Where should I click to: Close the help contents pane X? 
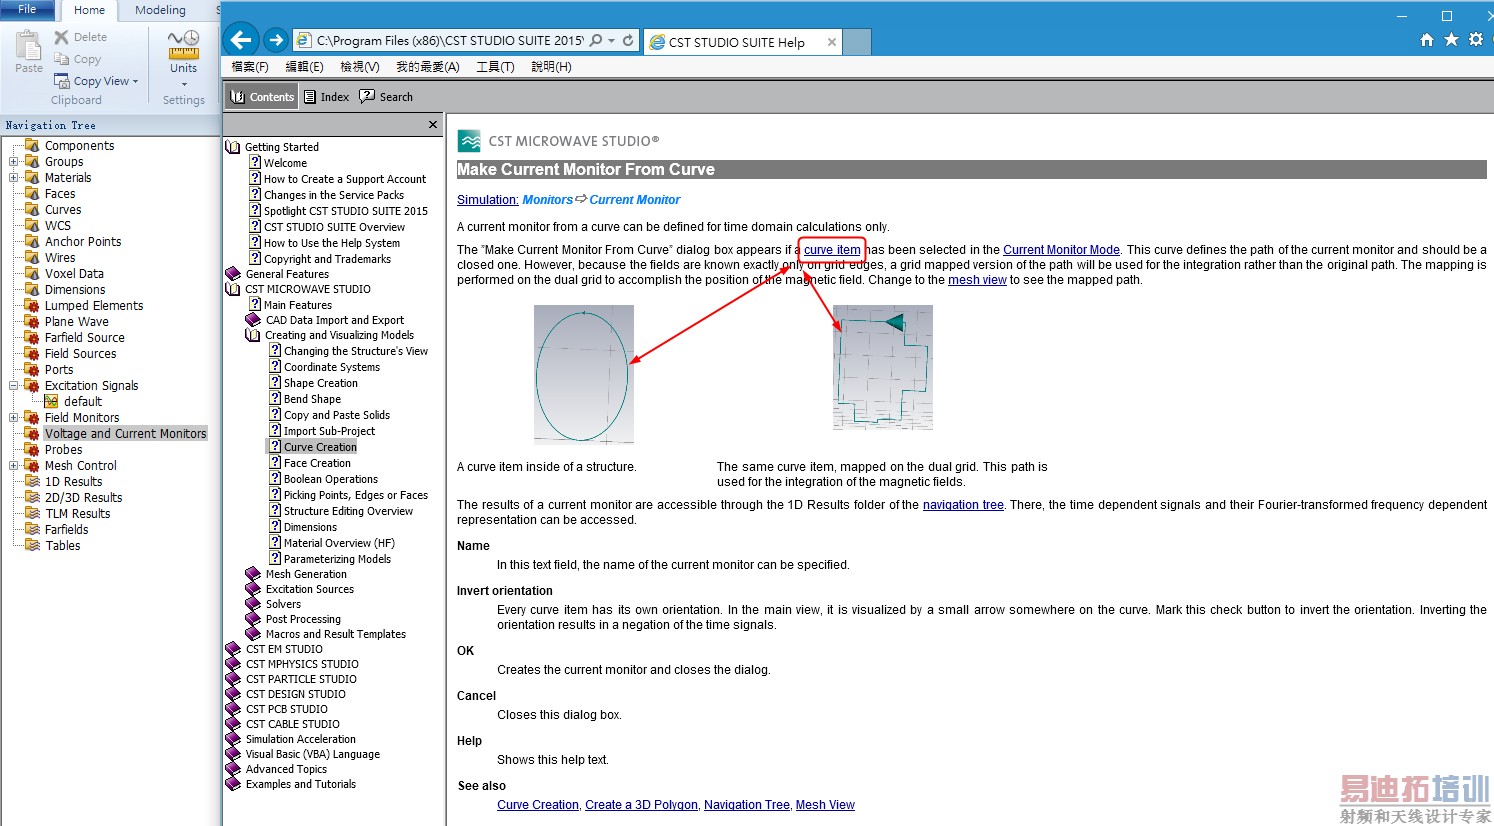[433, 125]
